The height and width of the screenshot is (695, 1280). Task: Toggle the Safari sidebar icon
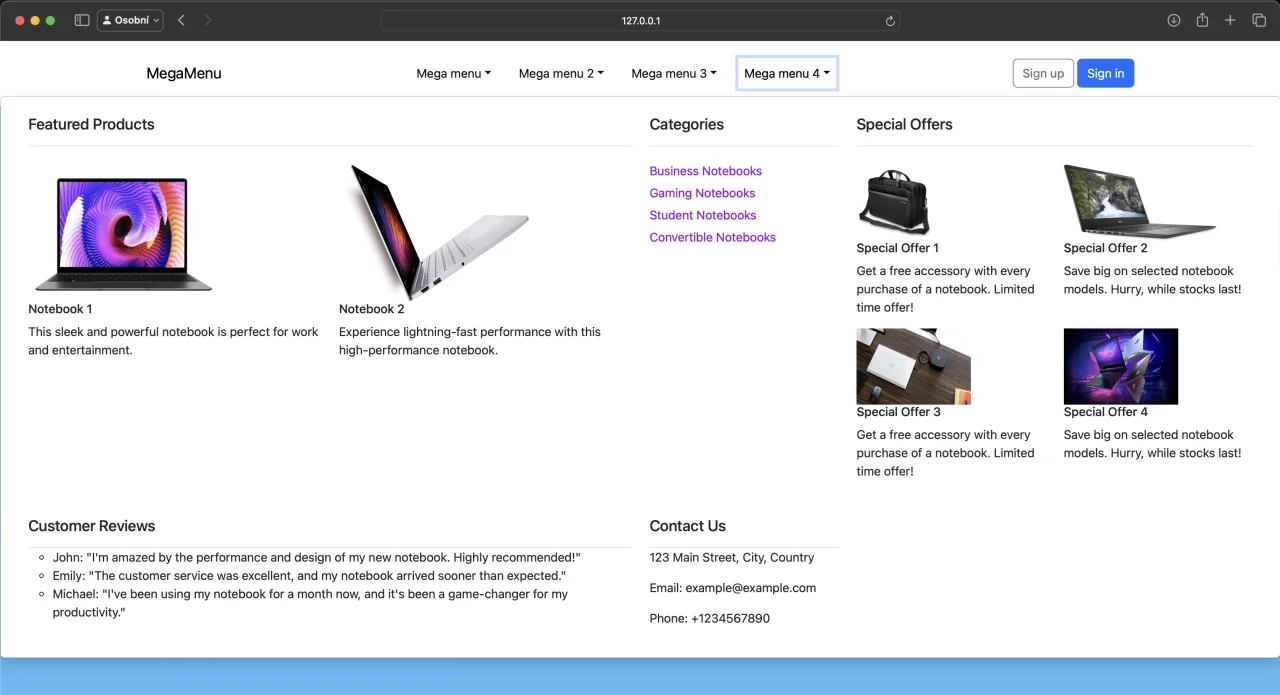[x=82, y=20]
